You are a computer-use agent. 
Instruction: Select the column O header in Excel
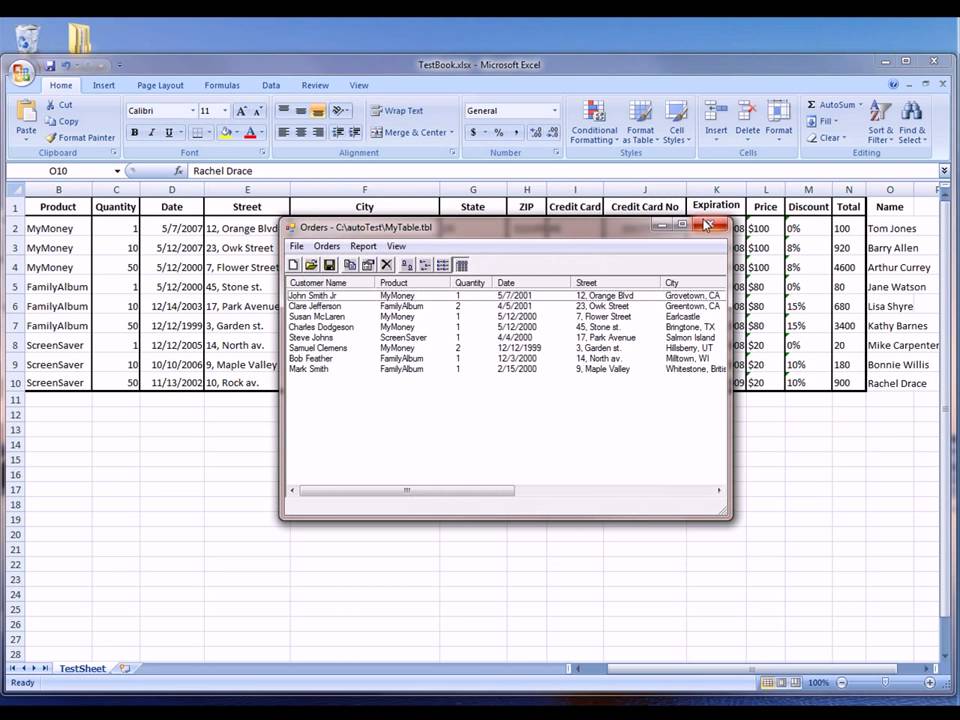[890, 190]
